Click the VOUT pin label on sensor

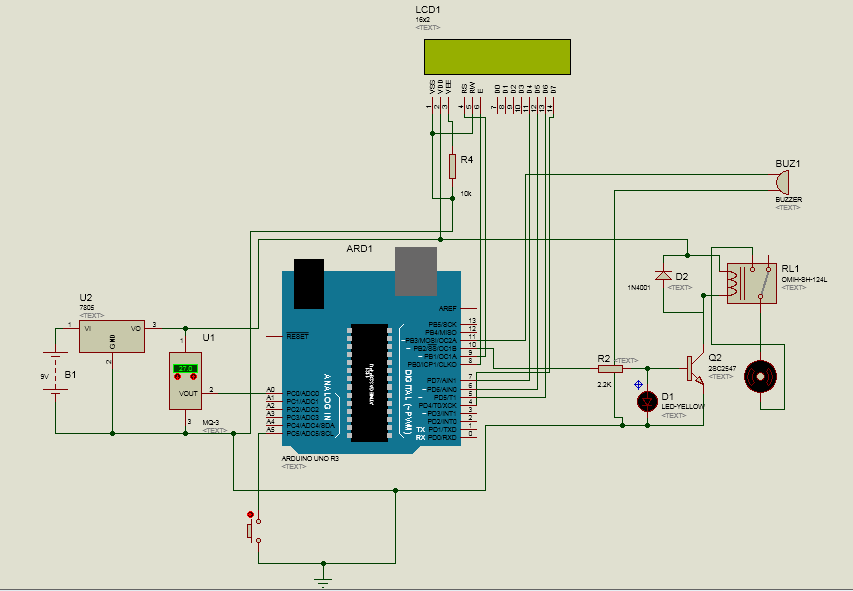[188, 393]
